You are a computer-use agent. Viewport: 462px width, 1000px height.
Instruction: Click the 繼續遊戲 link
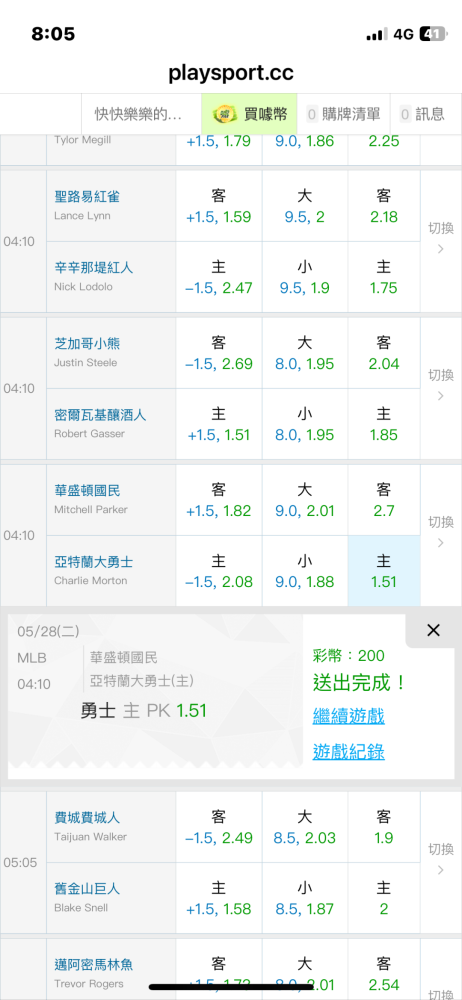point(348,716)
